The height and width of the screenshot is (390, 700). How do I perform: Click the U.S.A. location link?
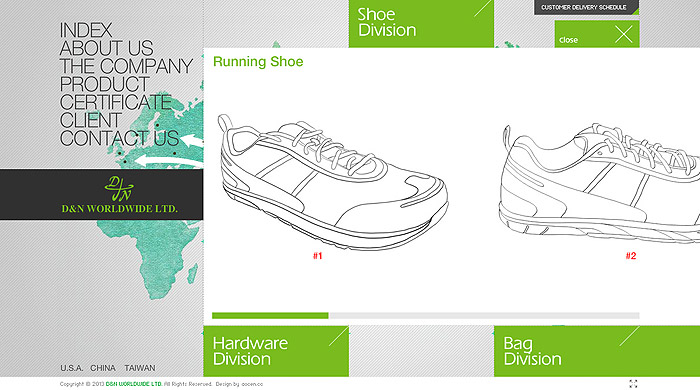click(x=71, y=368)
